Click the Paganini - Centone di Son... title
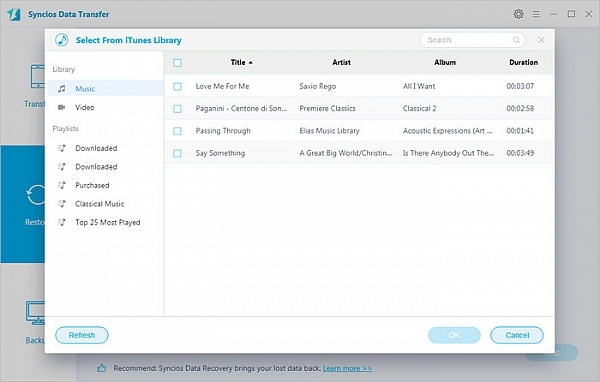600x382 pixels. pyautogui.click(x=241, y=108)
